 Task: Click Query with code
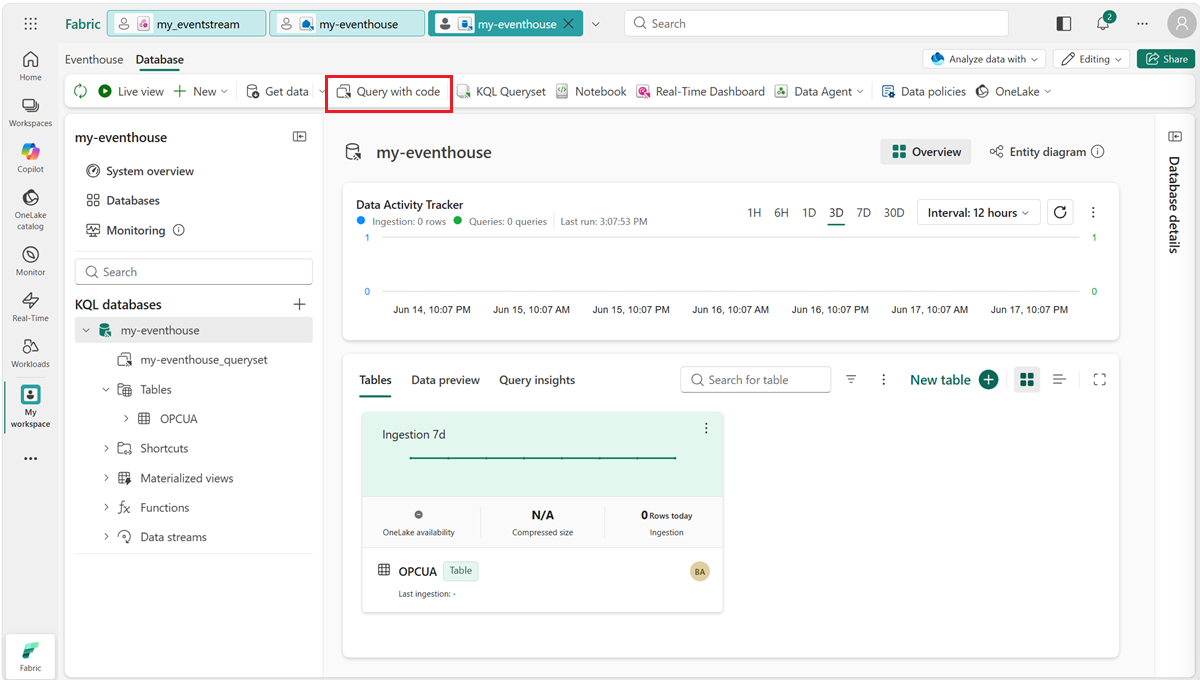click(x=388, y=91)
